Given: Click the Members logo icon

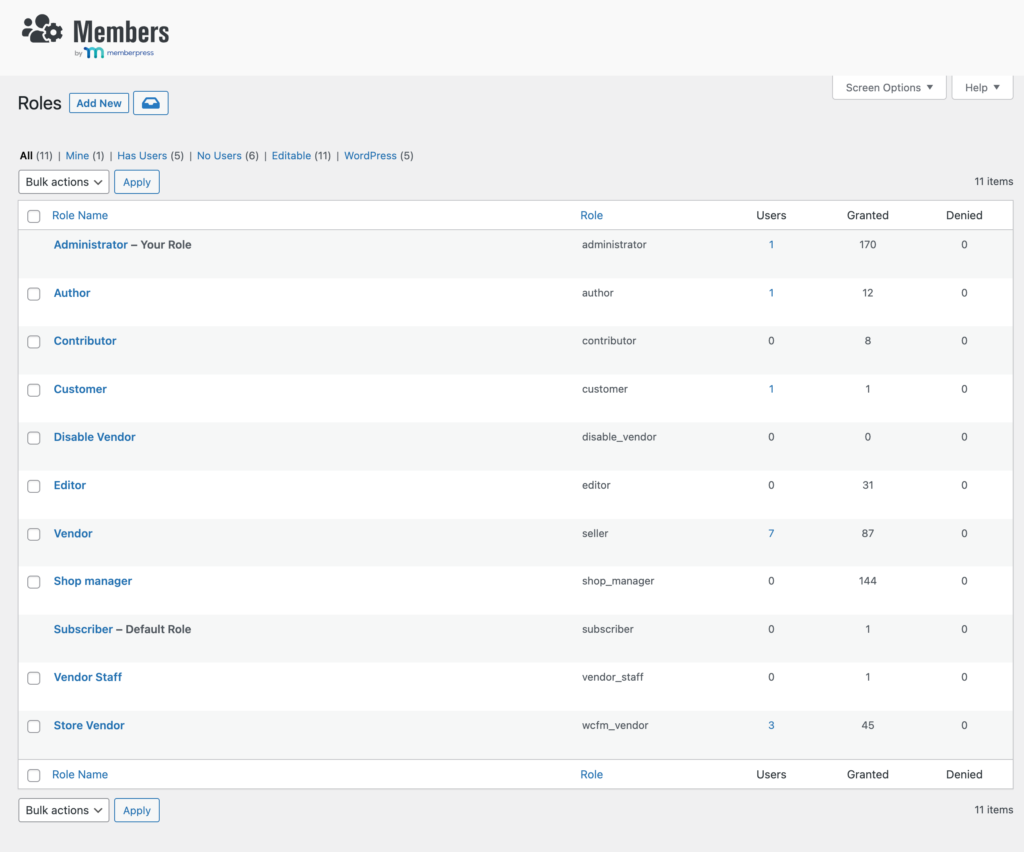Looking at the screenshot, I should pyautogui.click(x=42, y=30).
